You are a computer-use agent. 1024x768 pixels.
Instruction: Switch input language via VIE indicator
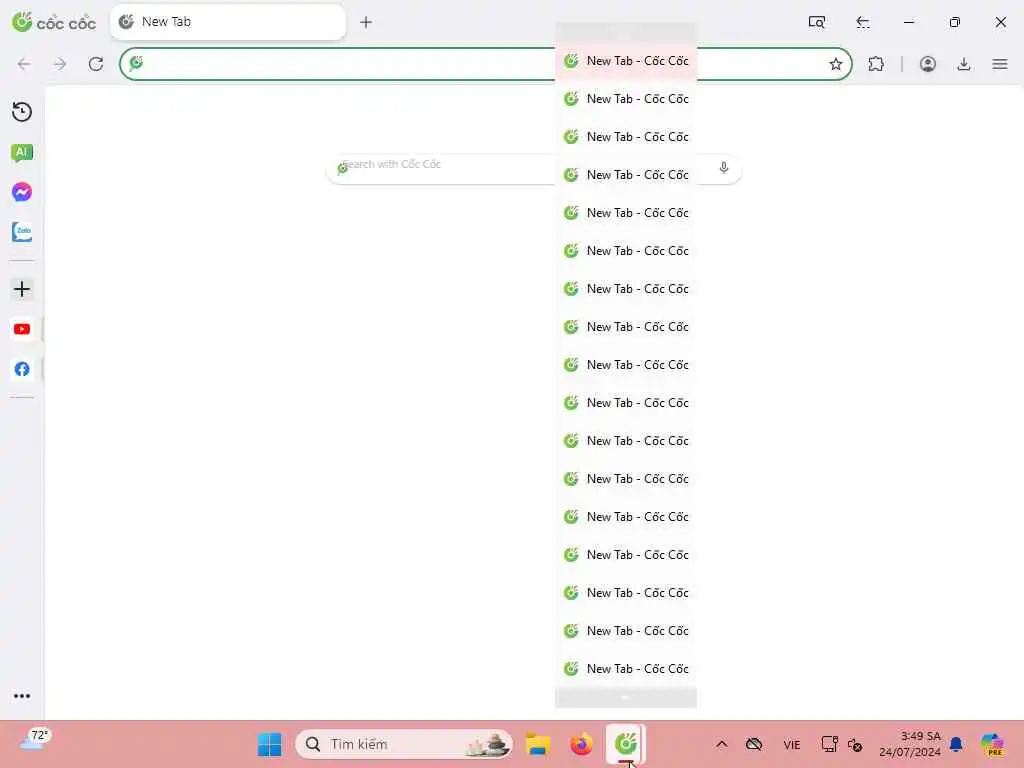point(792,744)
